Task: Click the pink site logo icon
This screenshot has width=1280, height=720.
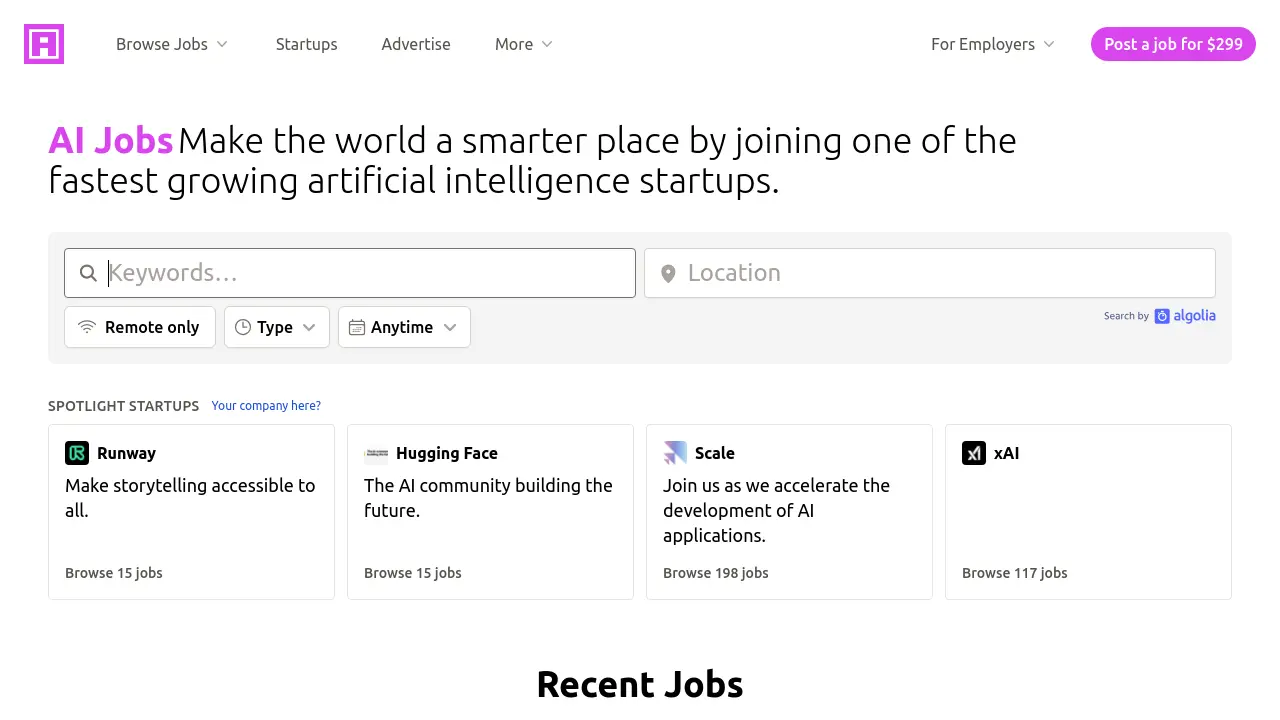Action: (44, 44)
